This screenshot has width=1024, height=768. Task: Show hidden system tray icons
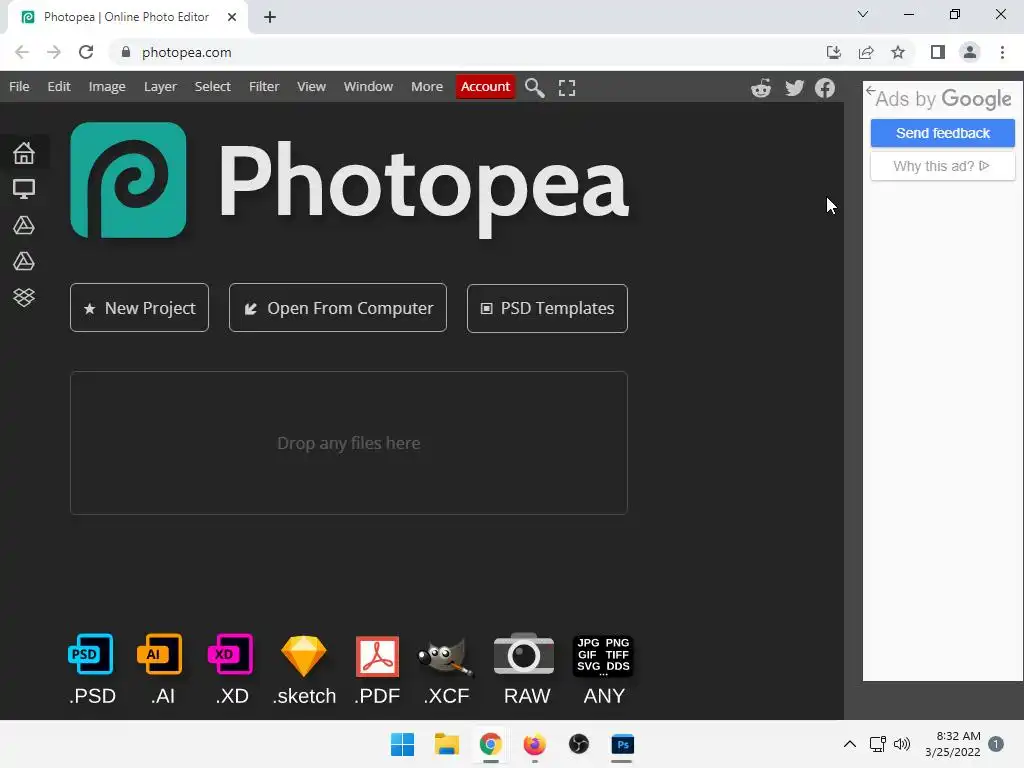pos(850,744)
